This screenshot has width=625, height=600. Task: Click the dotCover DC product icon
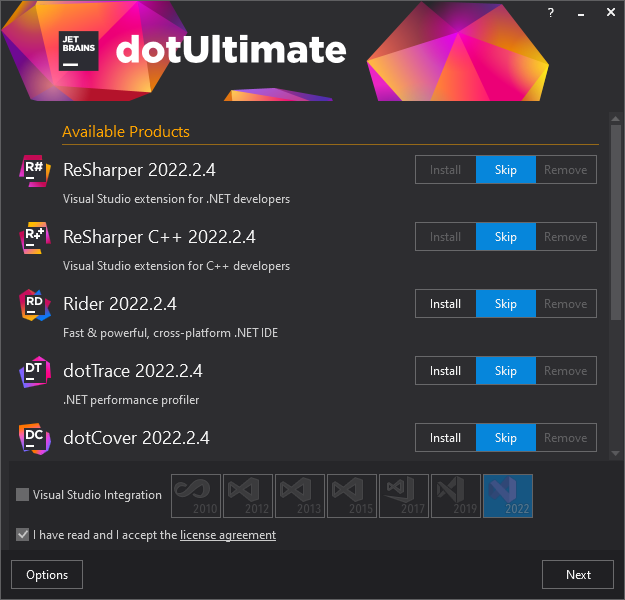click(x=35, y=439)
